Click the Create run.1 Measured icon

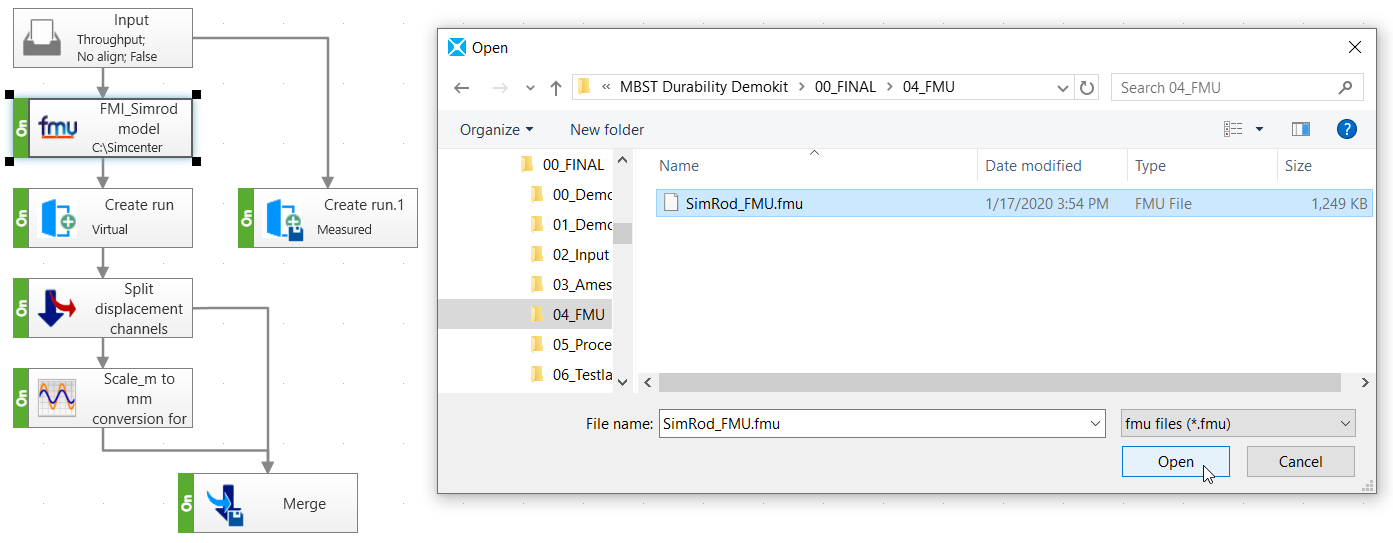(x=284, y=219)
